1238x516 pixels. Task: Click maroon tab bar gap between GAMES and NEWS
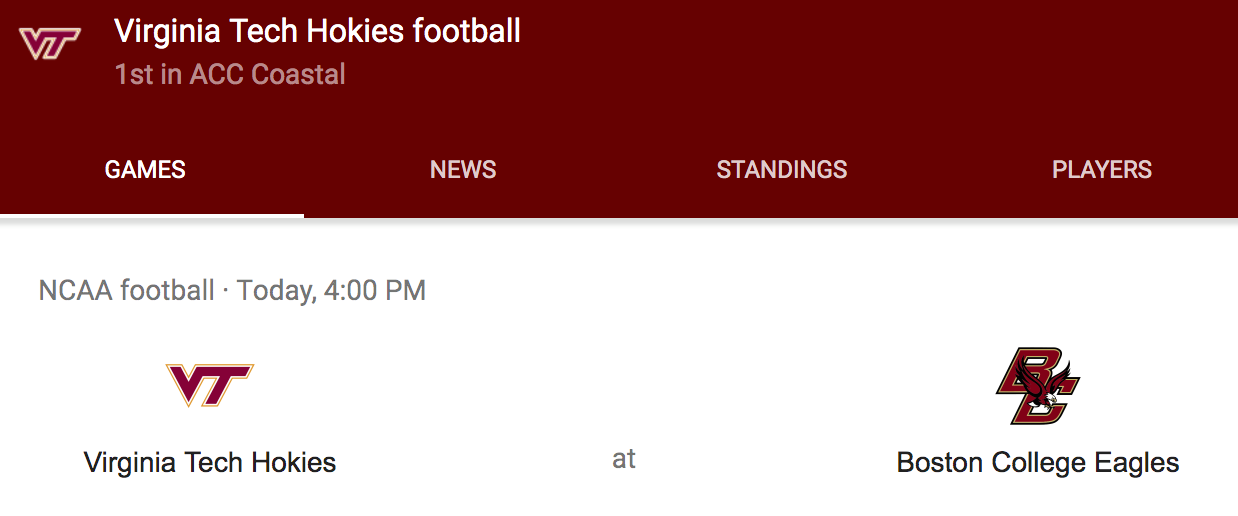308,170
